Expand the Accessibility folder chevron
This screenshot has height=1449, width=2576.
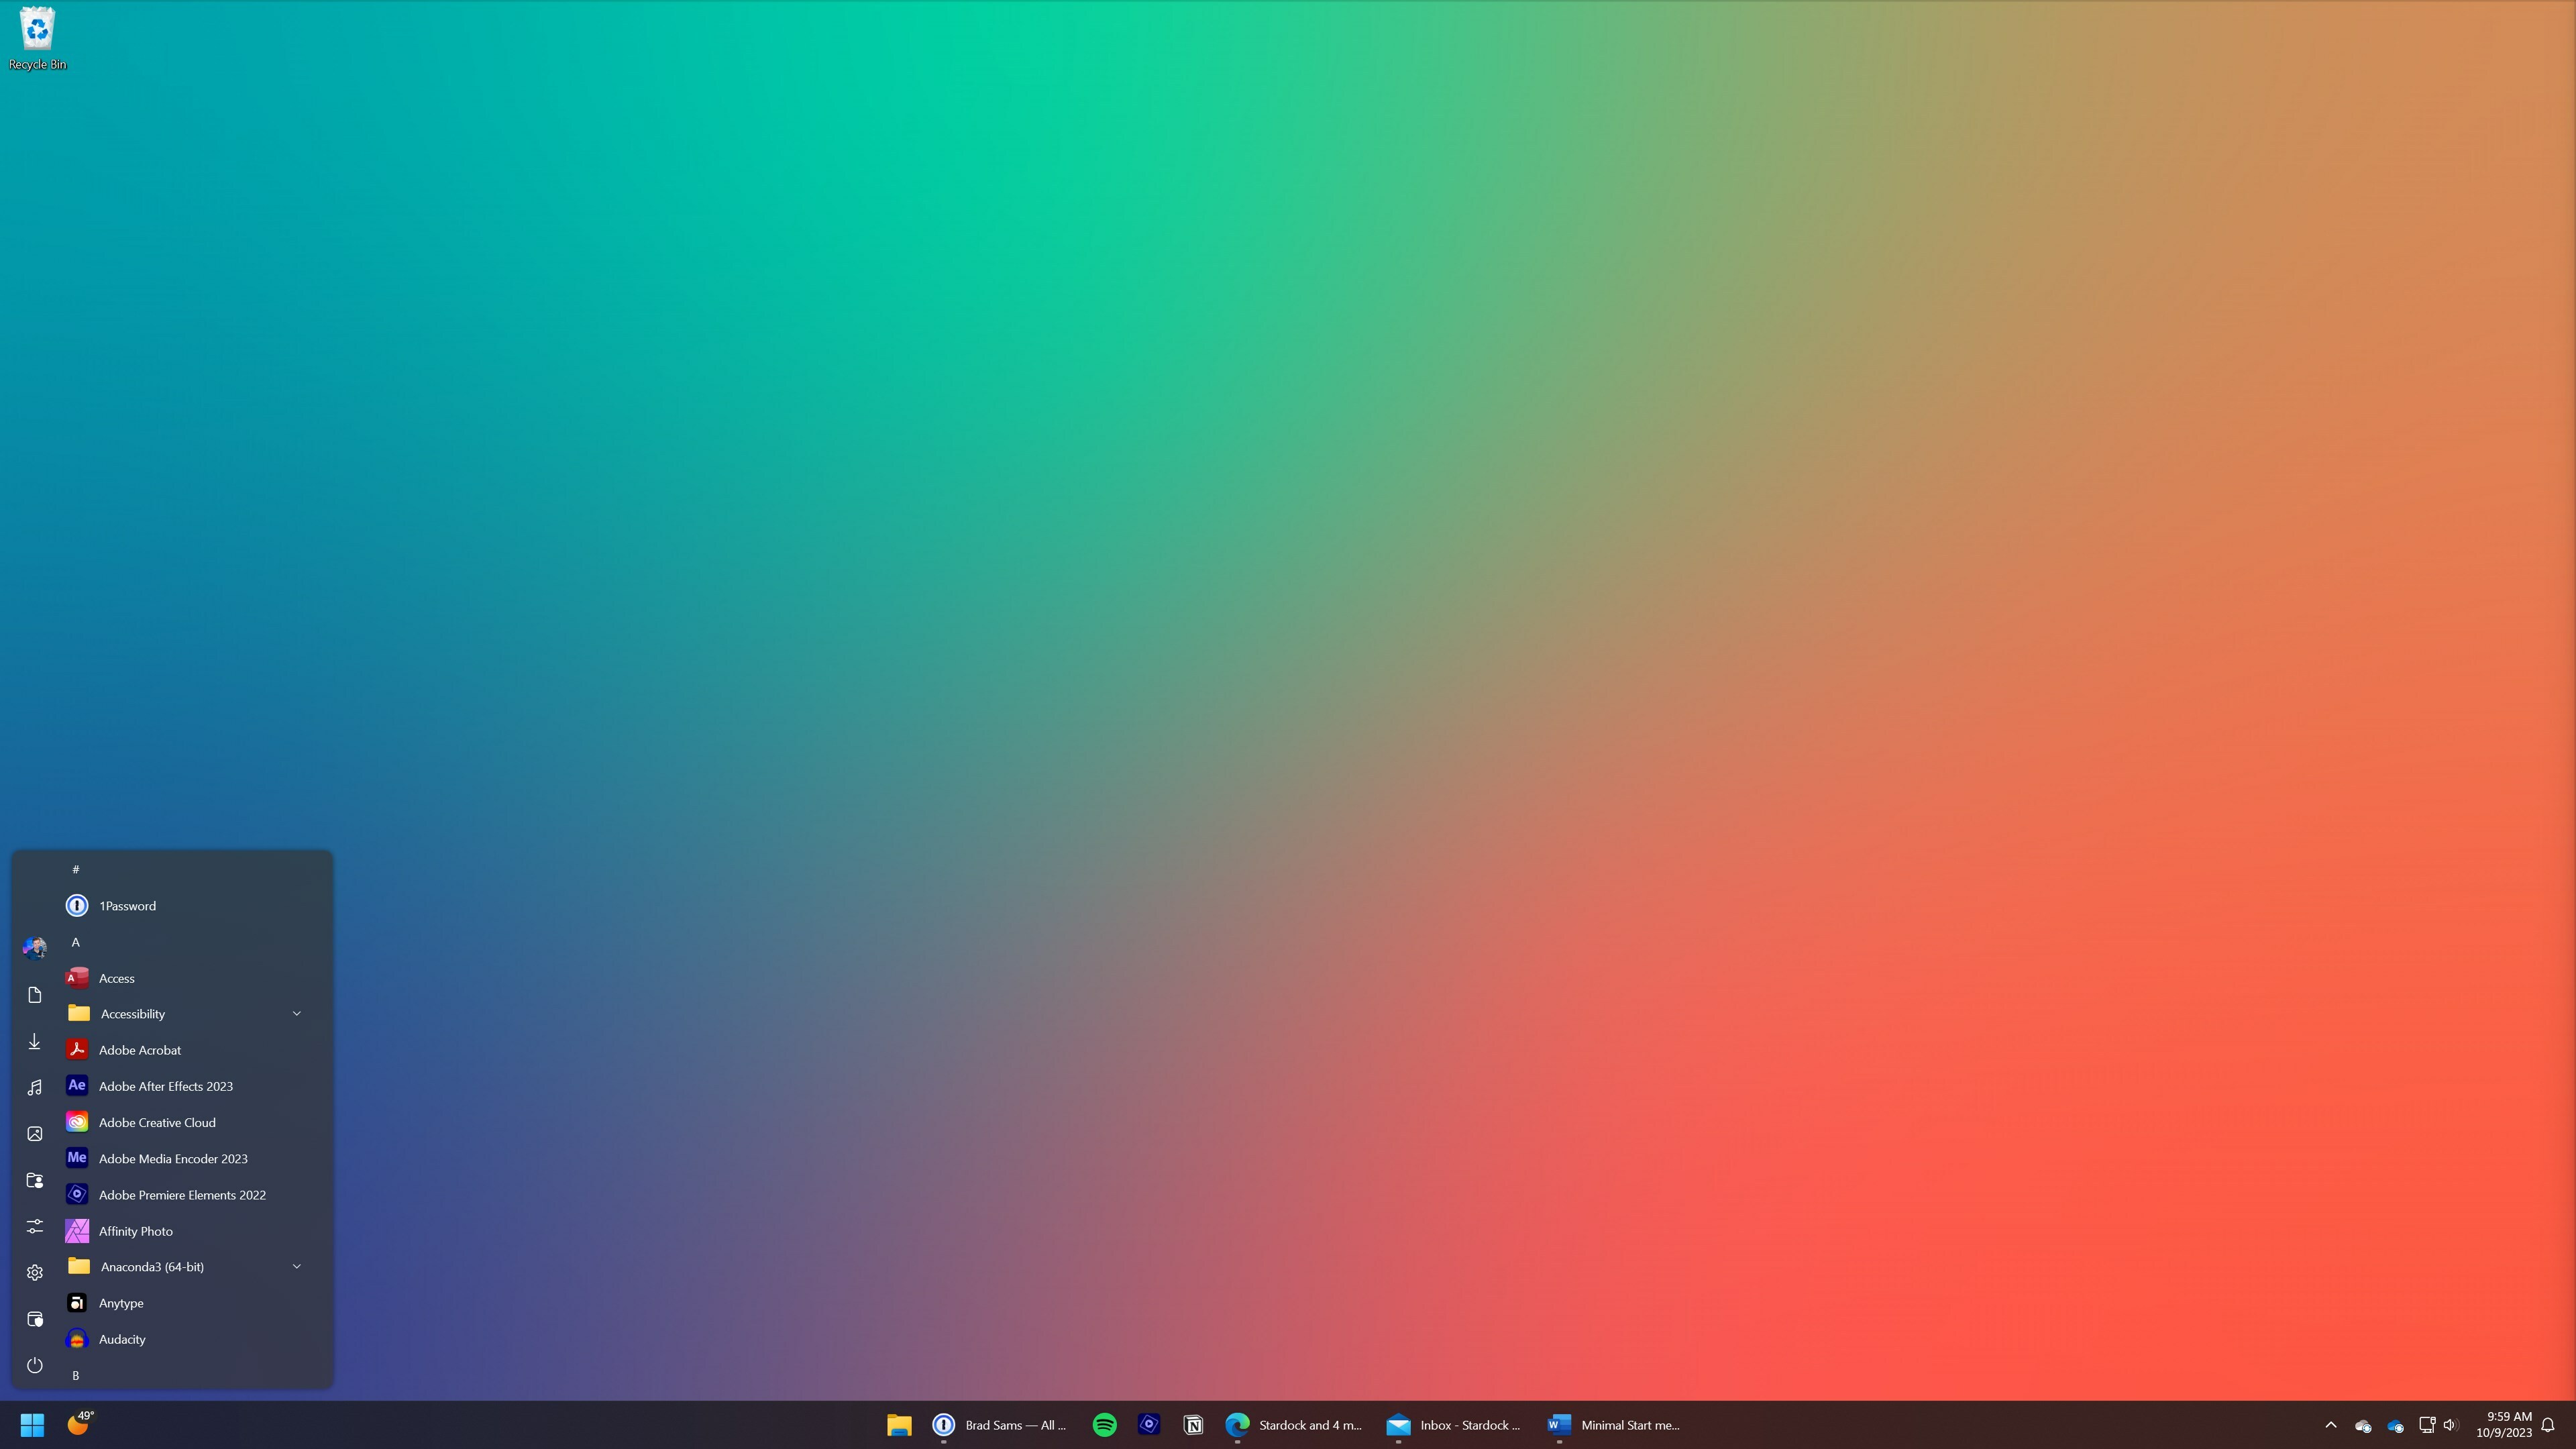[296, 1014]
